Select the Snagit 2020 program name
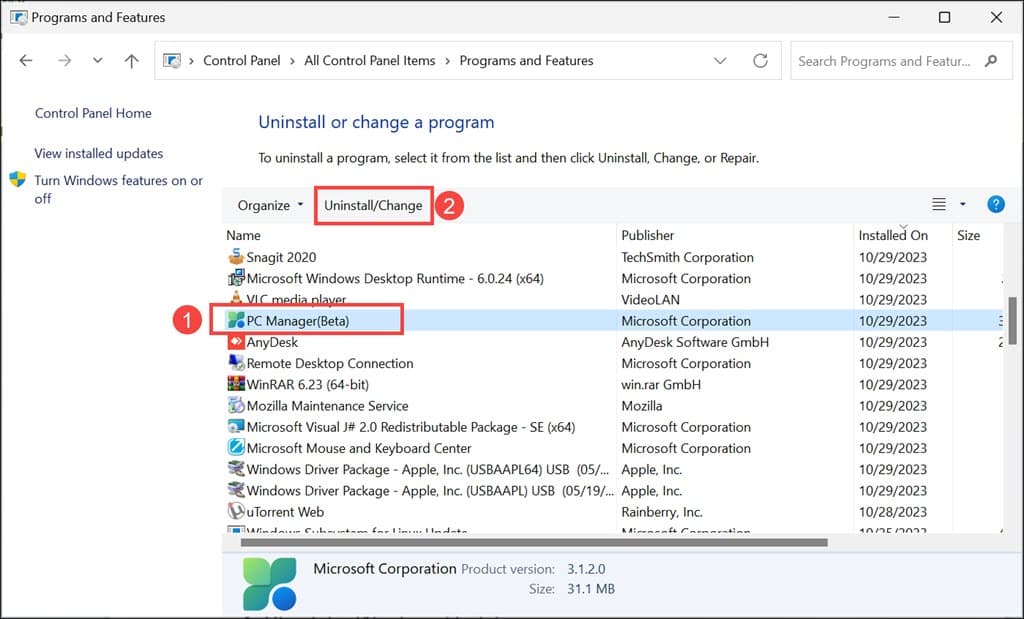The height and width of the screenshot is (619, 1024). pos(281,257)
